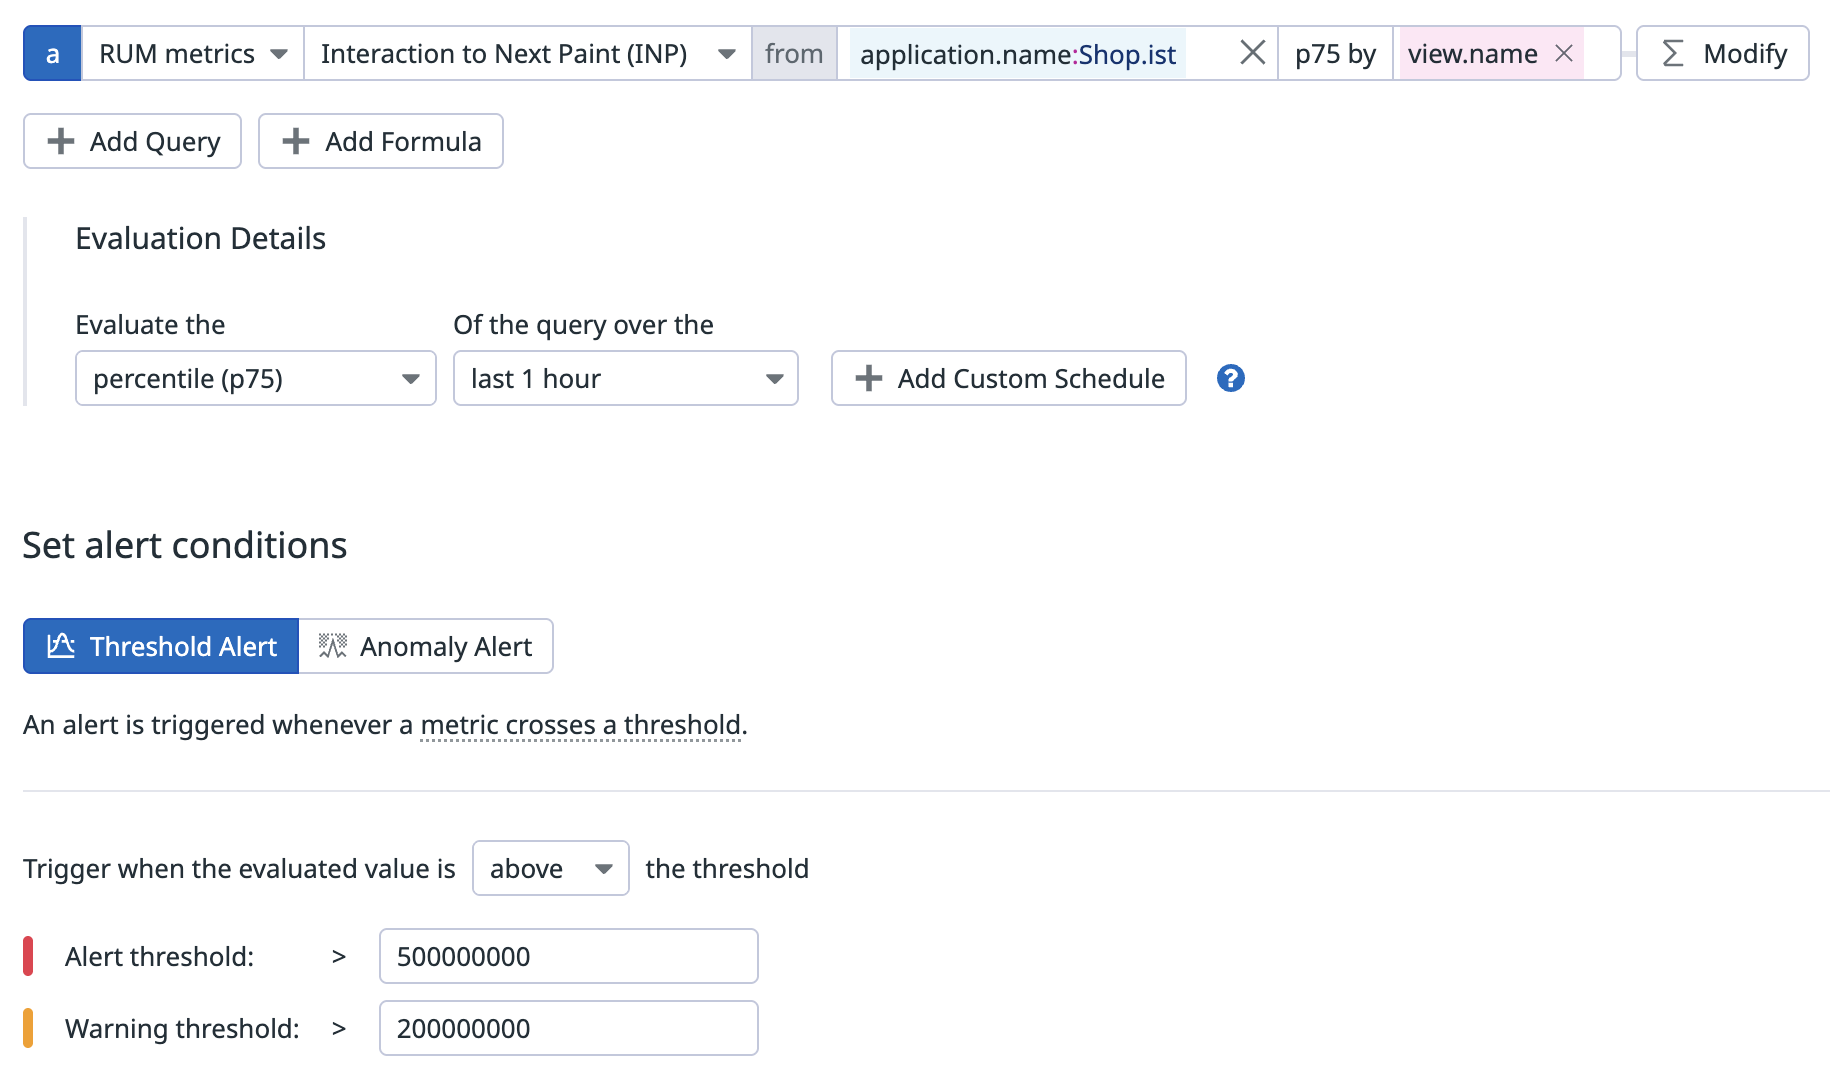Click the Modify sigma button

click(x=1722, y=54)
